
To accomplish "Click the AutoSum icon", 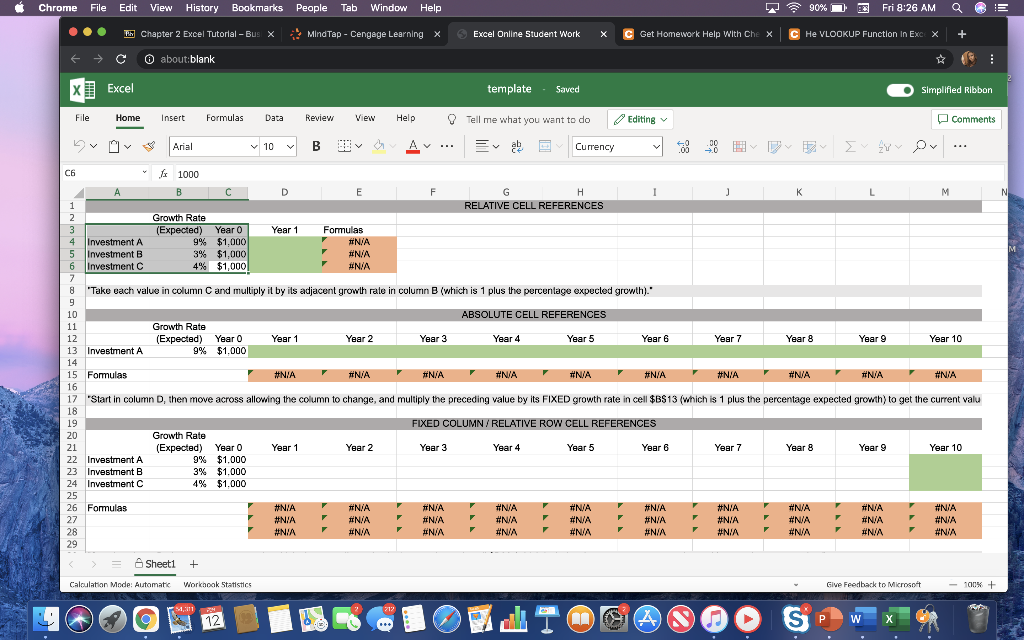I will [851, 146].
